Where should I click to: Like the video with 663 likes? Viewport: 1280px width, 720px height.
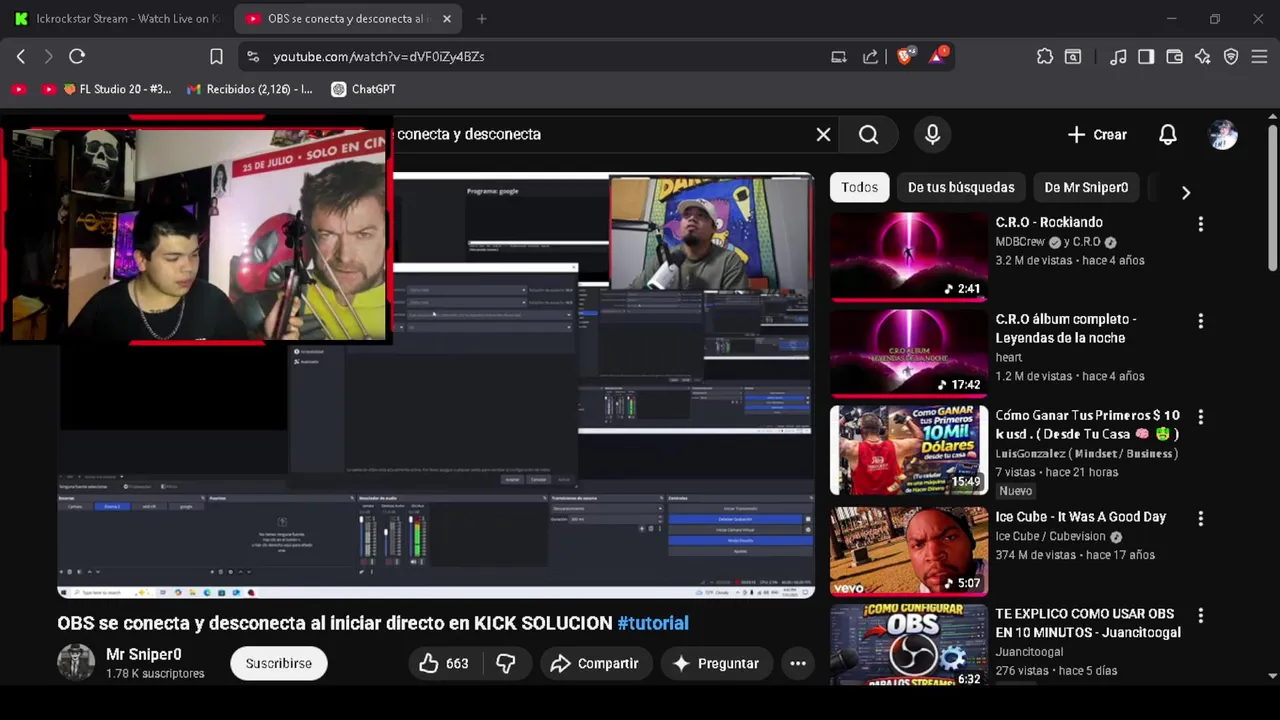click(444, 663)
